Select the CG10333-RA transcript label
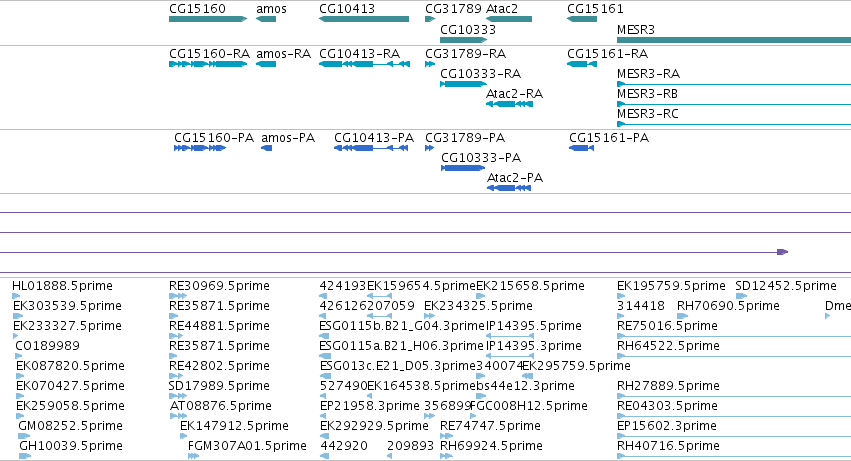 [480, 74]
